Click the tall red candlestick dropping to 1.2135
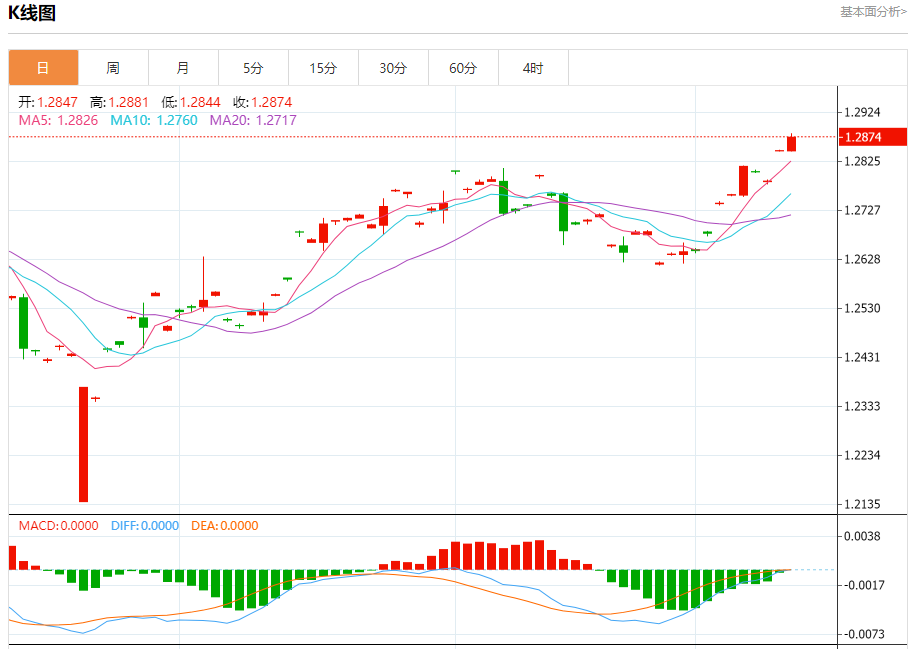Image resolution: width=914 pixels, height=649 pixels. pyautogui.click(x=83, y=444)
